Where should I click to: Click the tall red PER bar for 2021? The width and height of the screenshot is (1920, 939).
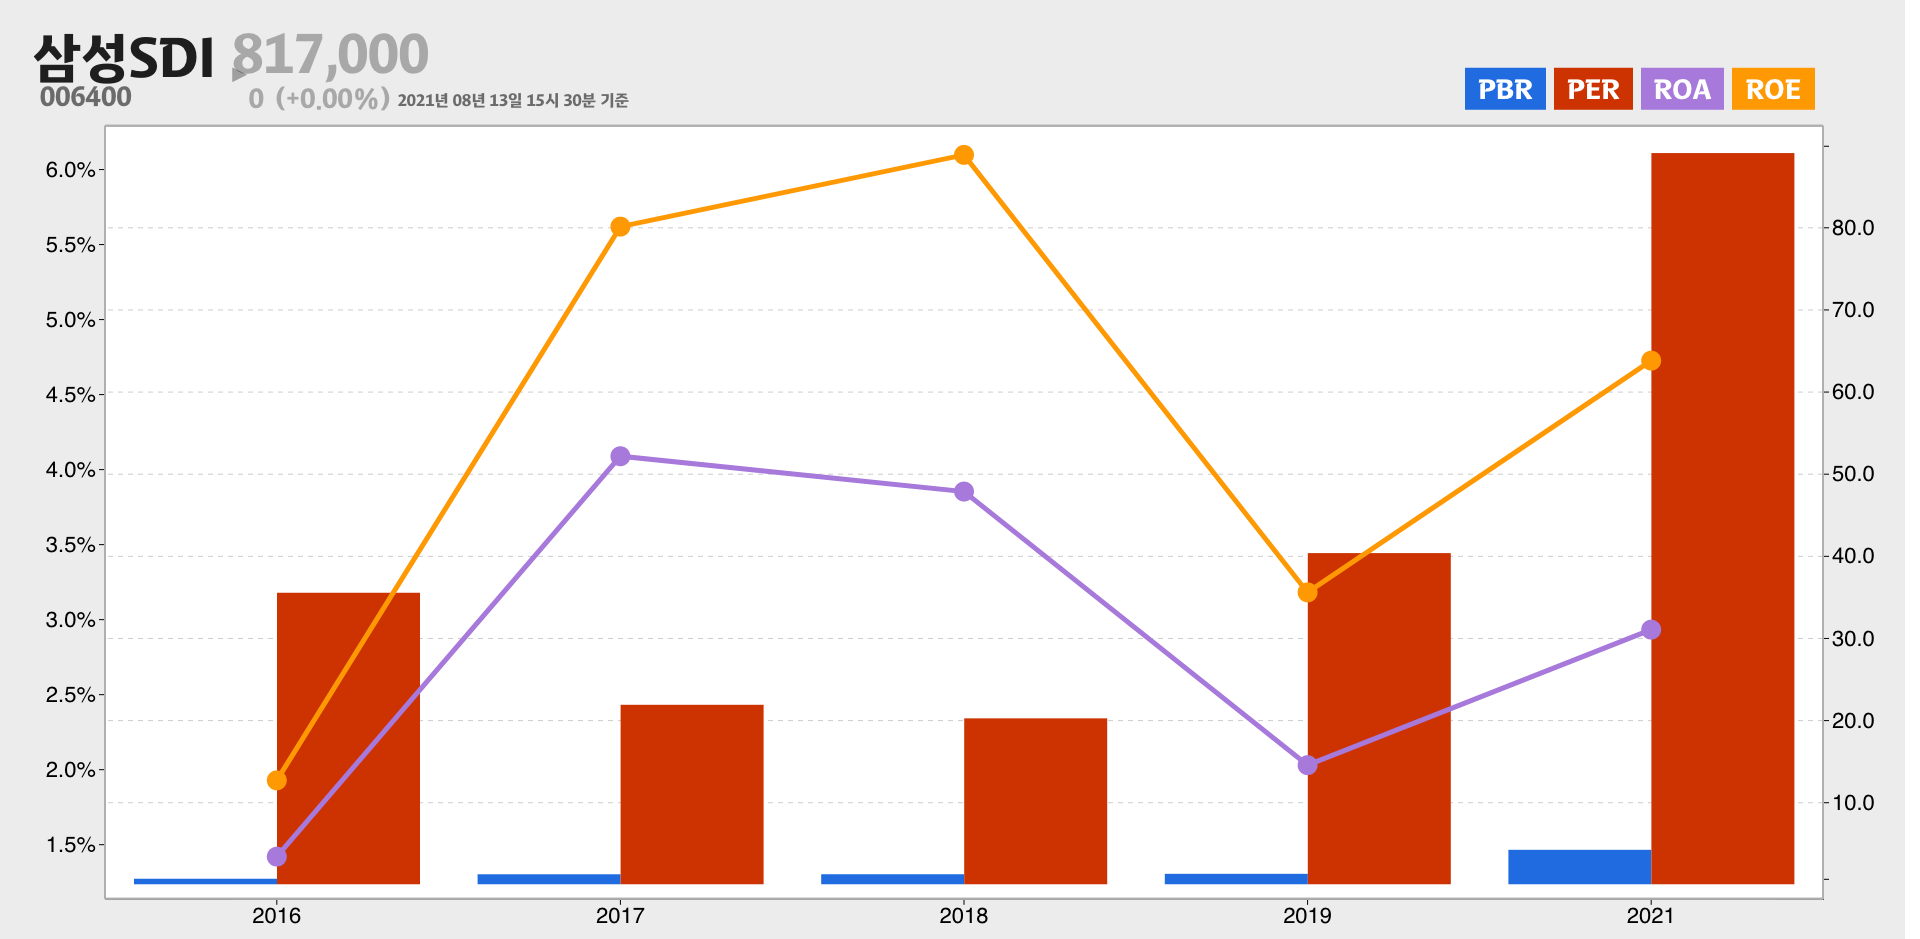(1722, 518)
